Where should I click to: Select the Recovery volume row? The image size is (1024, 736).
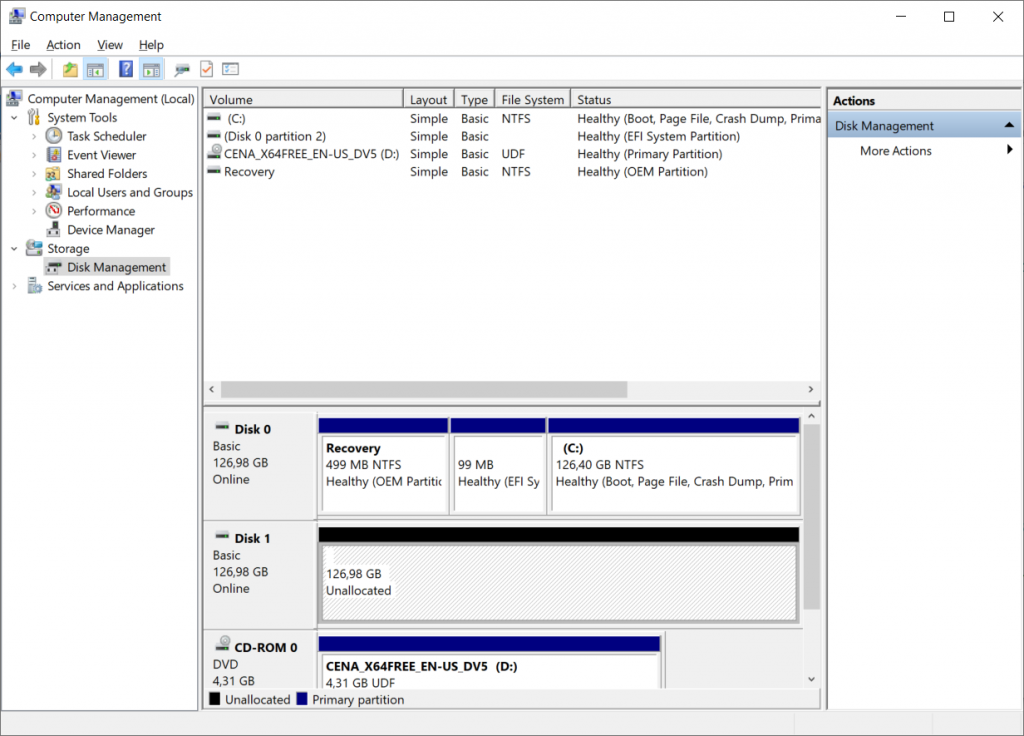coord(512,172)
